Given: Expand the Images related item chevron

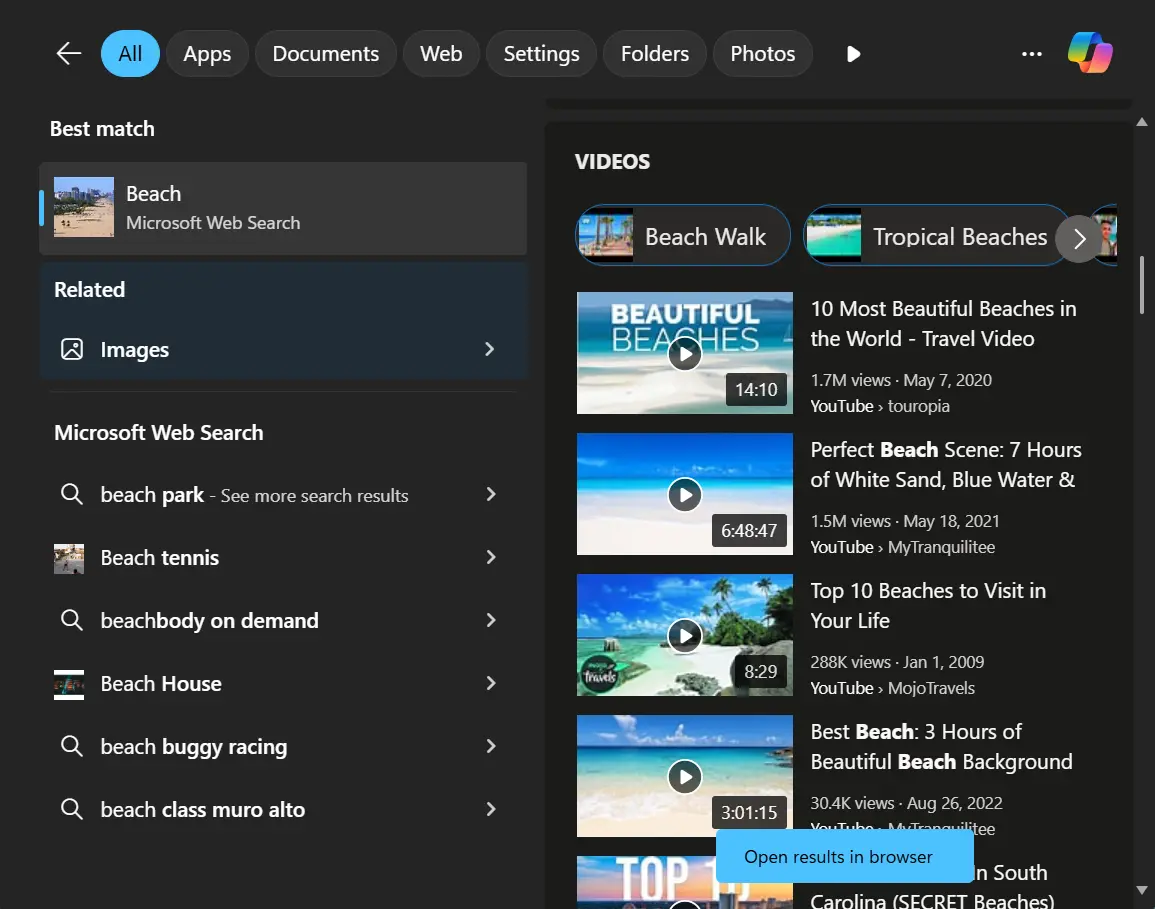Looking at the screenshot, I should tap(490, 349).
